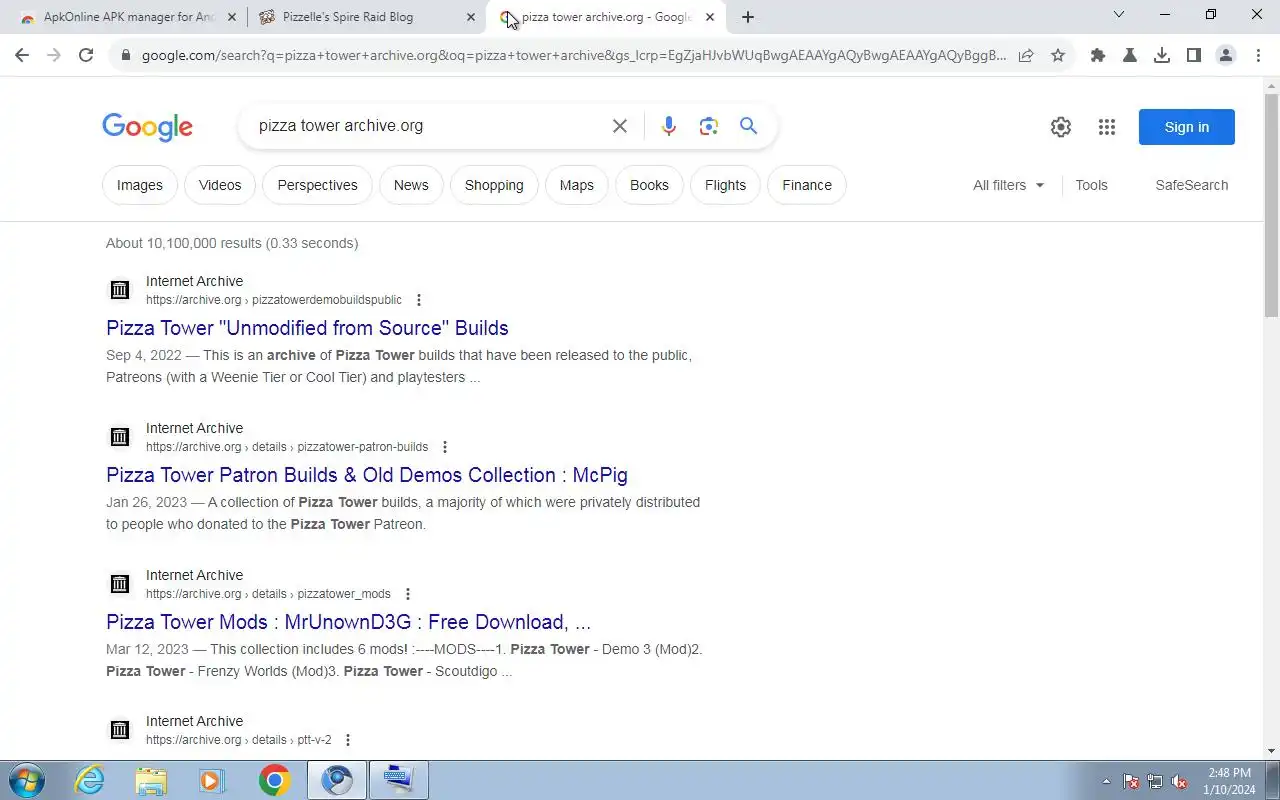Open Windows Media Player taskbar icon
Screen dimensions: 1280x800
pos(212,780)
